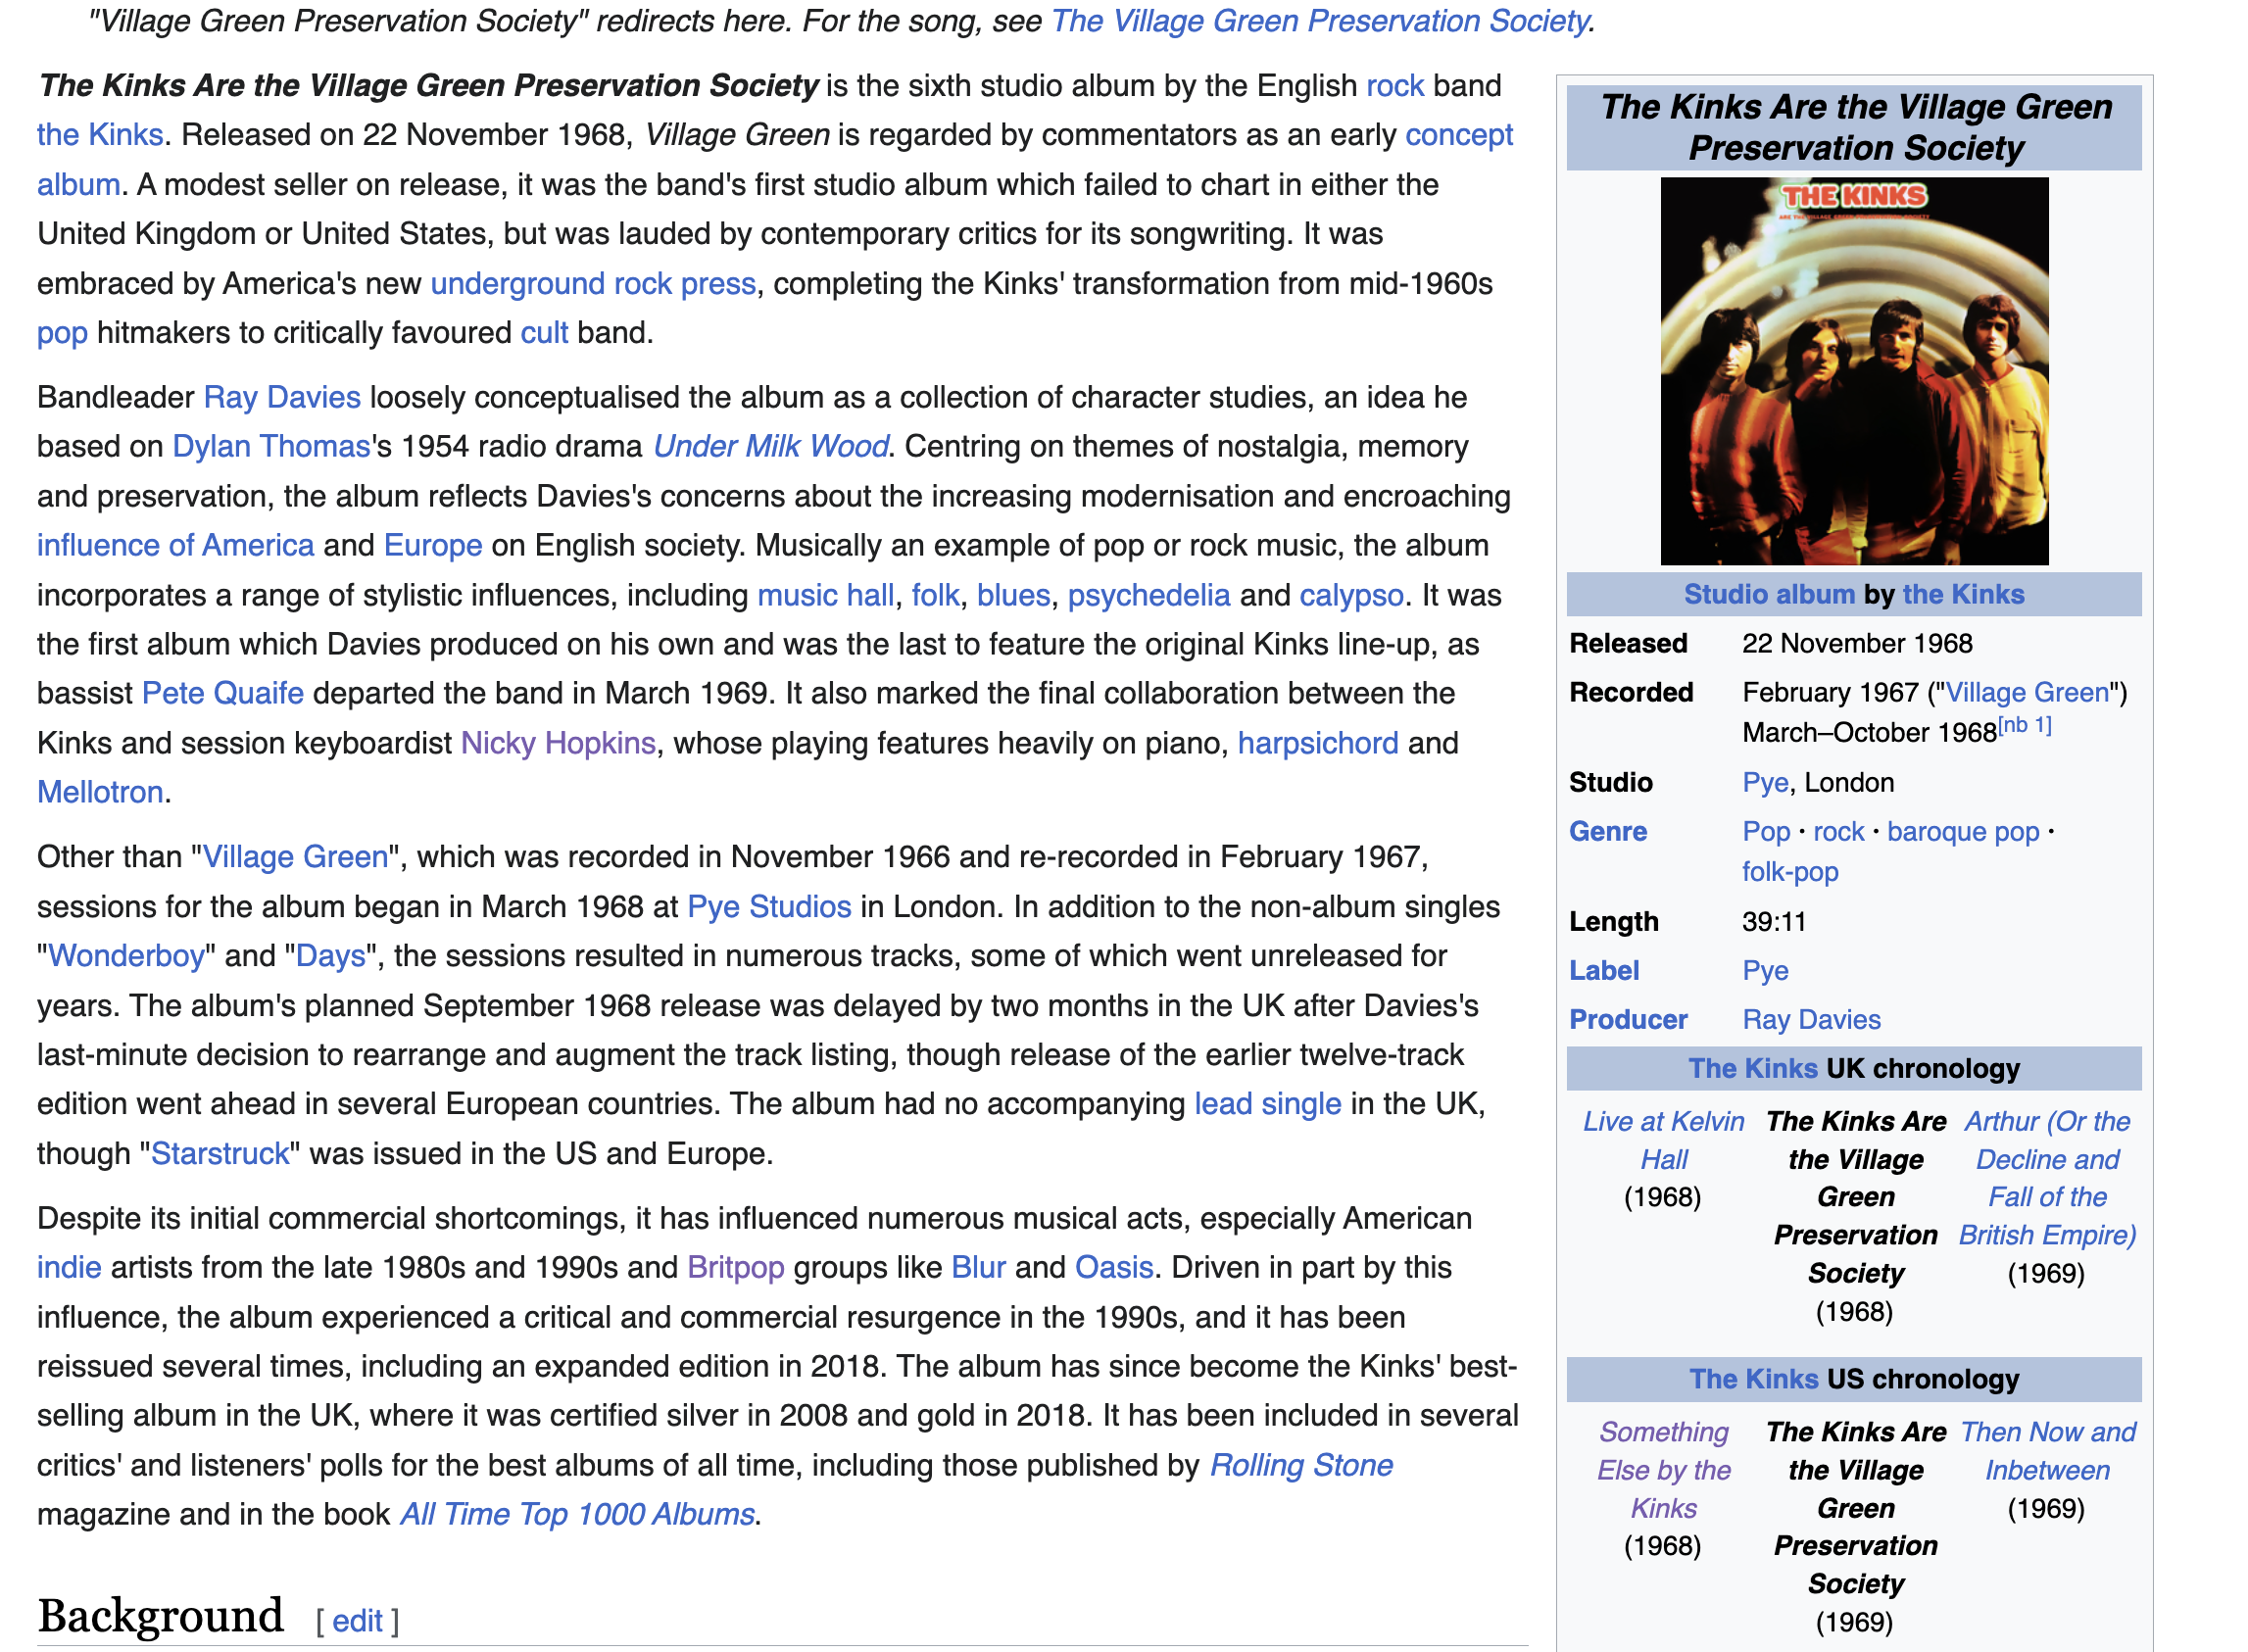Open All Time Top 1000 Albums link
Viewport: 2248px width, 1652px height.
coord(577,1514)
